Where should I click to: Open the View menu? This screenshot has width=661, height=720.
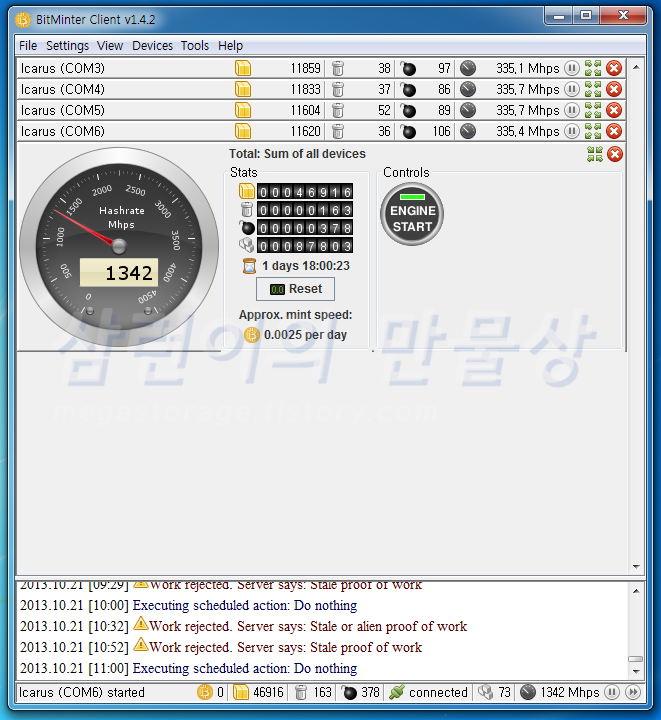(110, 46)
